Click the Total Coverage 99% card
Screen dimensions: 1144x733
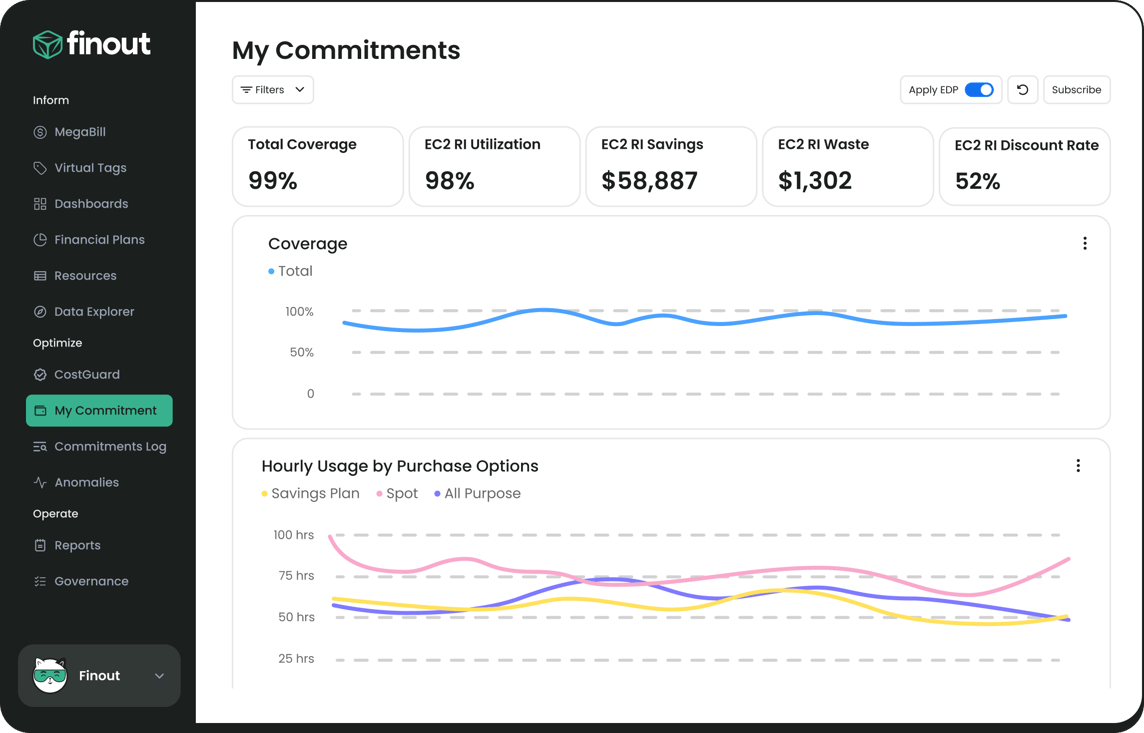(x=318, y=166)
